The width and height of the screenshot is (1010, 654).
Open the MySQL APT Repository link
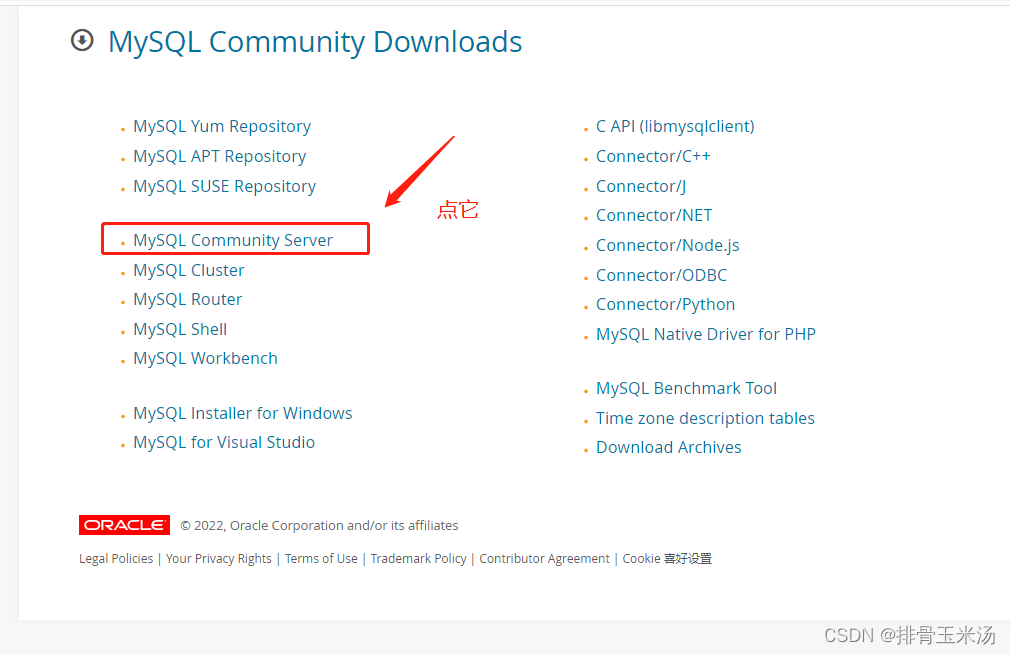pyautogui.click(x=220, y=157)
